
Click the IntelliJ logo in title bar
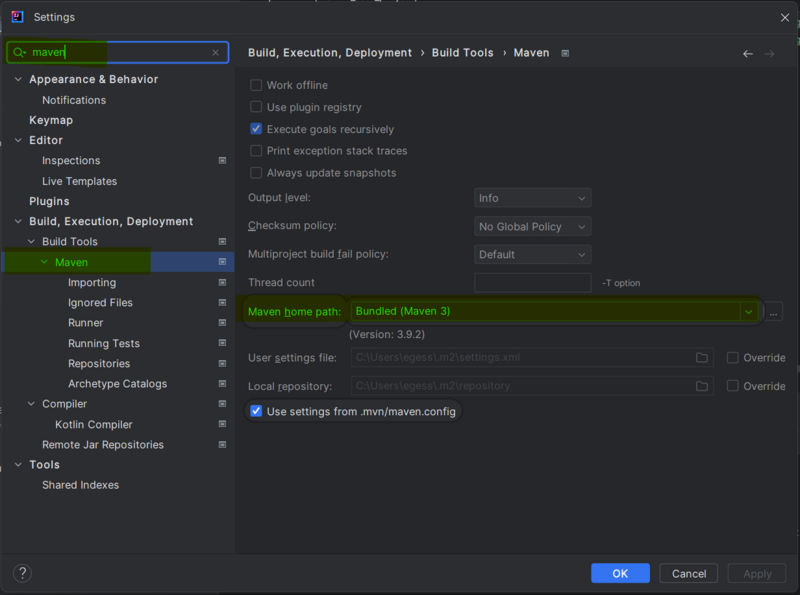click(17, 17)
